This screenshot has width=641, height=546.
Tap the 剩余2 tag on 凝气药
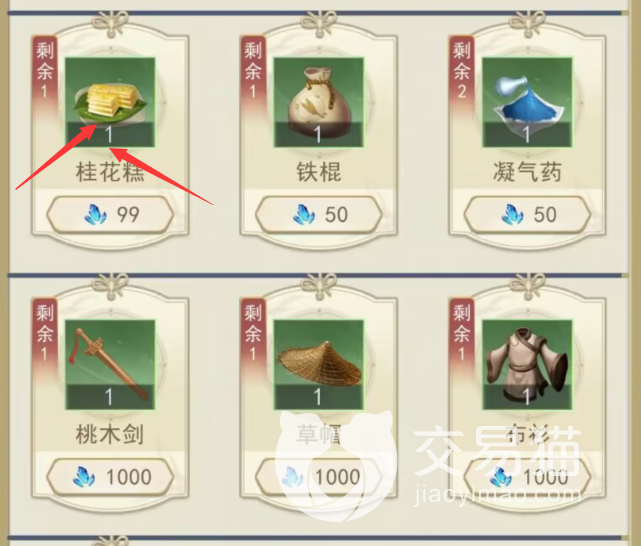tap(462, 70)
